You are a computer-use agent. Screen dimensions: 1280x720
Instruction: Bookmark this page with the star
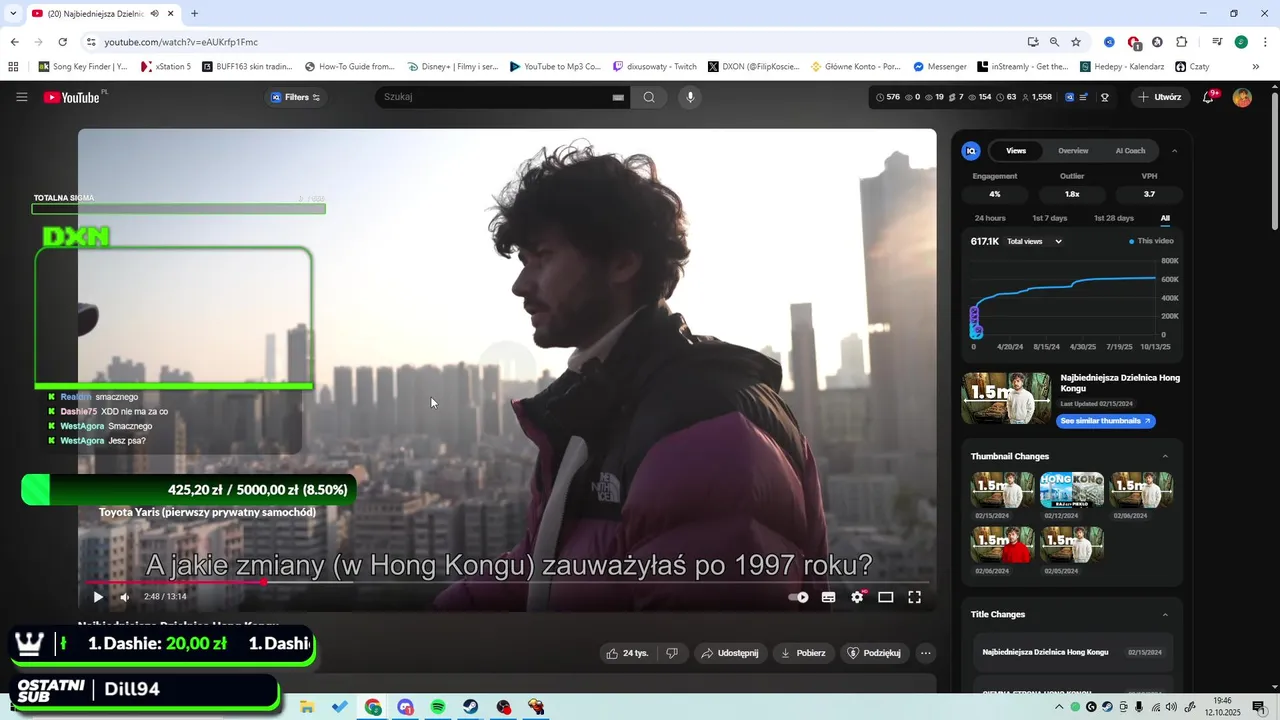(x=1076, y=42)
